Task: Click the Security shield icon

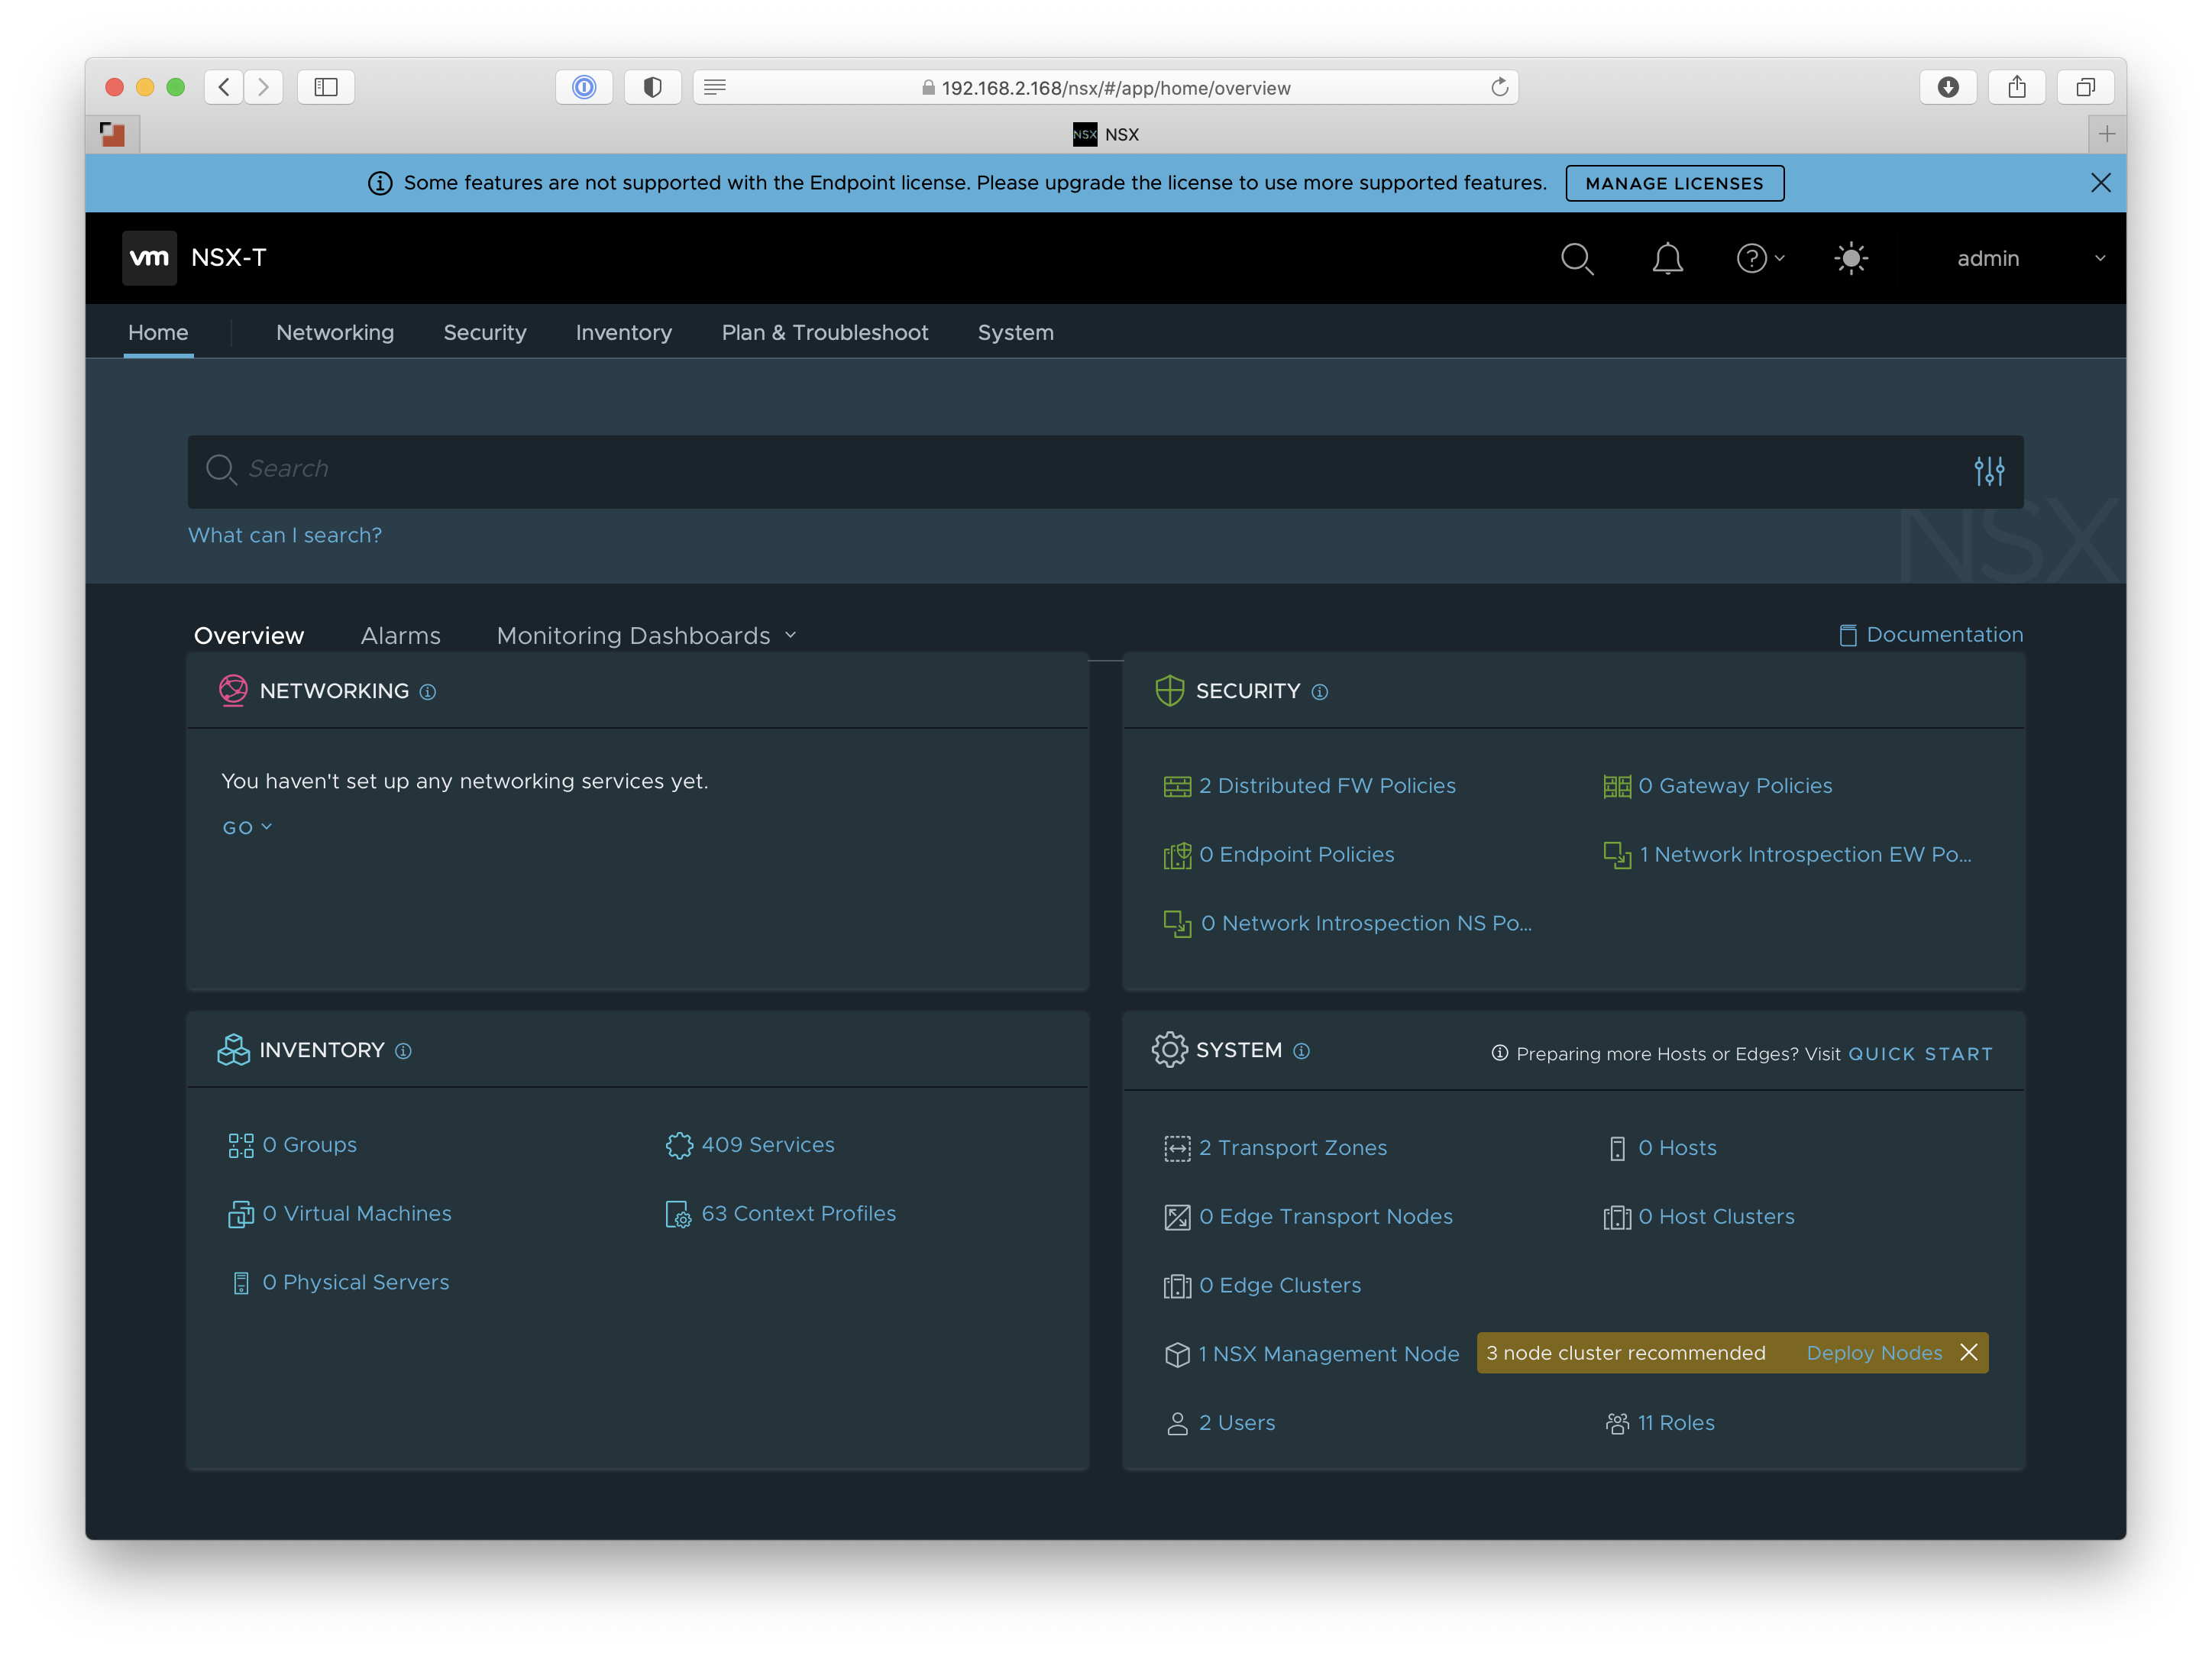Action: pyautogui.click(x=1169, y=691)
